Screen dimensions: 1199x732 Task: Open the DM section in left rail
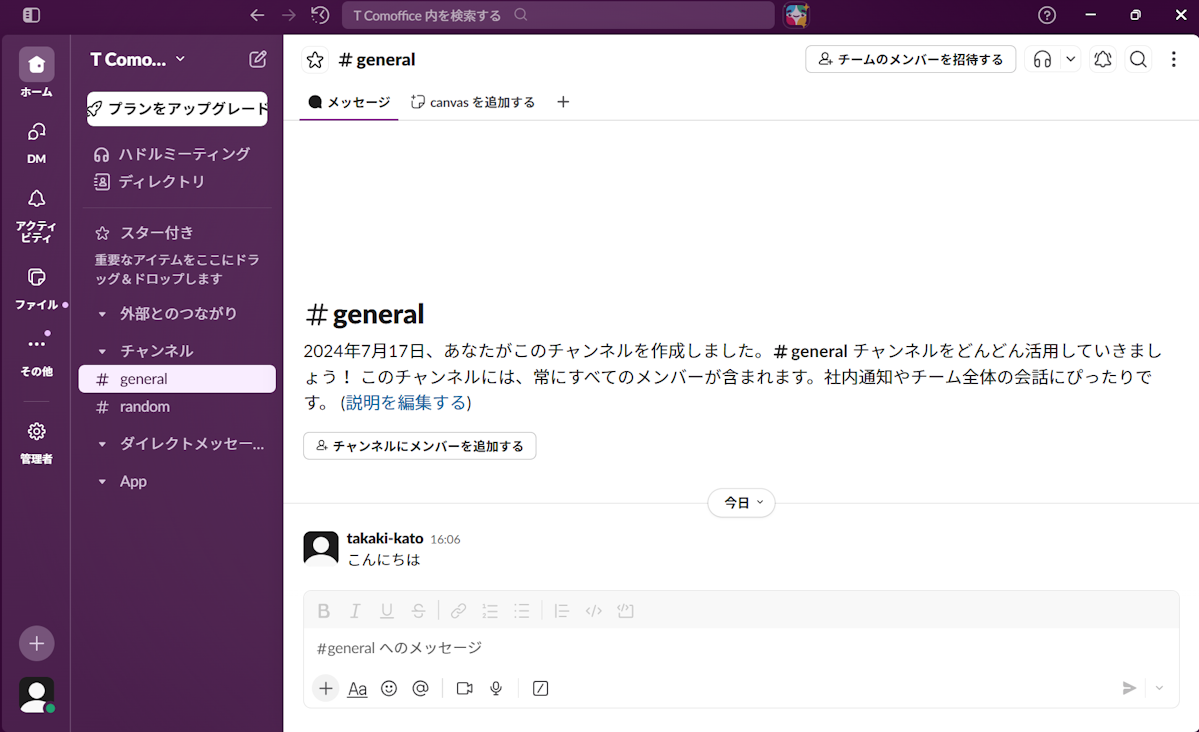(x=37, y=142)
